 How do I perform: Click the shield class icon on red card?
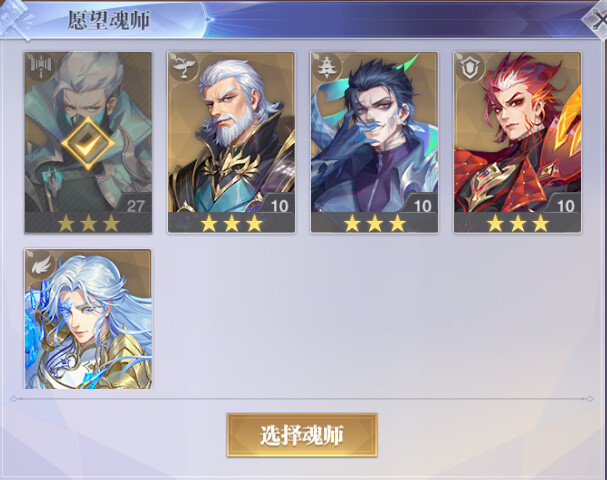pos(468,67)
